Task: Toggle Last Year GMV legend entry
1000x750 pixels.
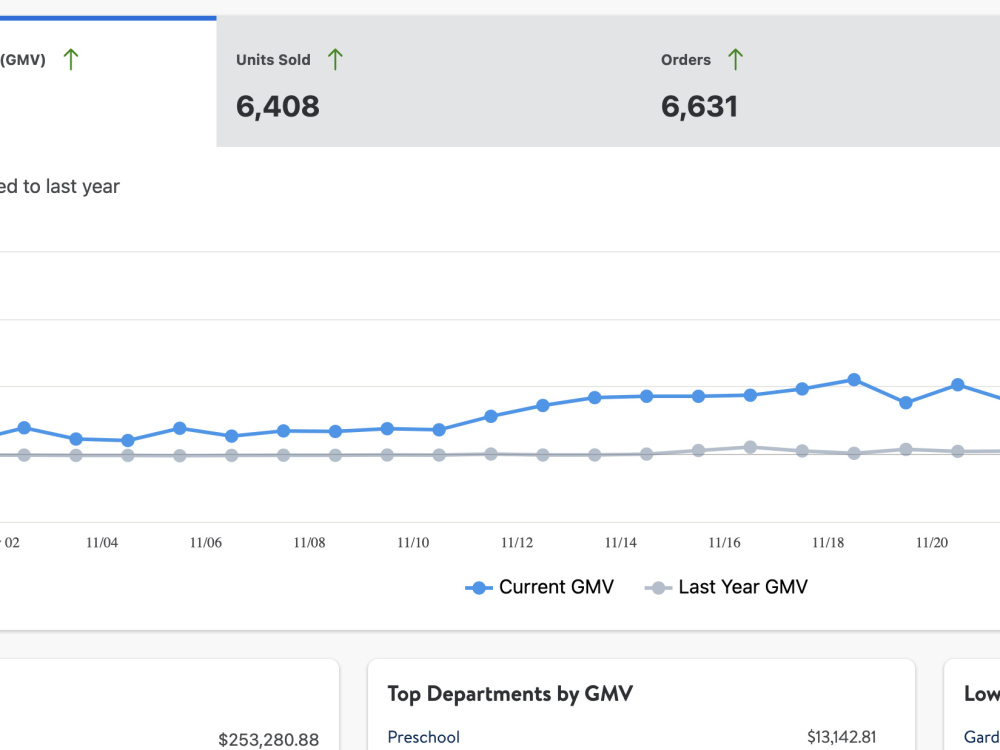Action: point(726,587)
